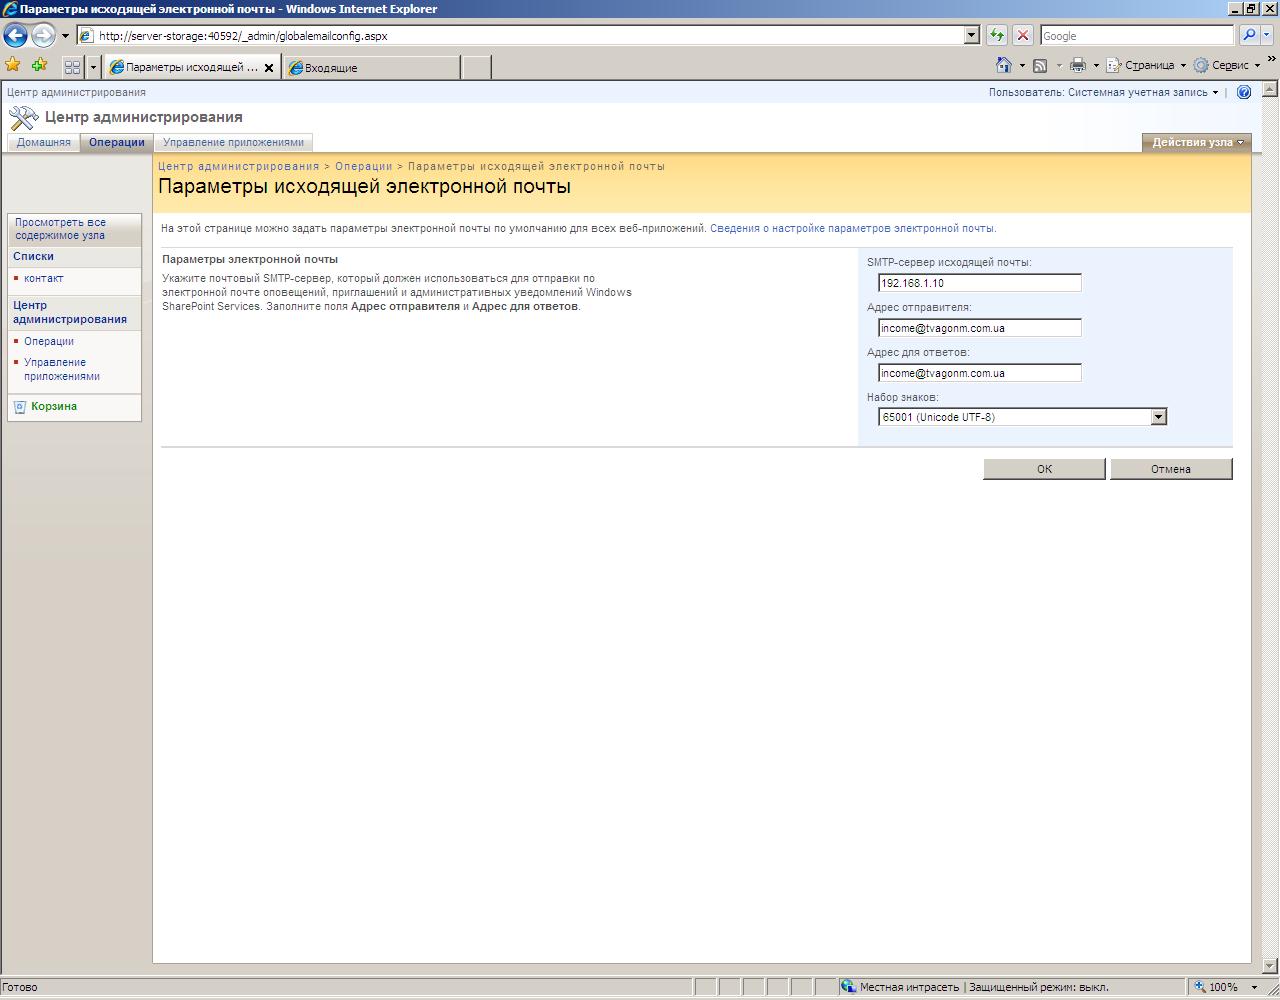Image resolution: width=1280 pixels, height=1000 pixels.
Task: Click the Print icon in toolbar
Action: 1077,65
